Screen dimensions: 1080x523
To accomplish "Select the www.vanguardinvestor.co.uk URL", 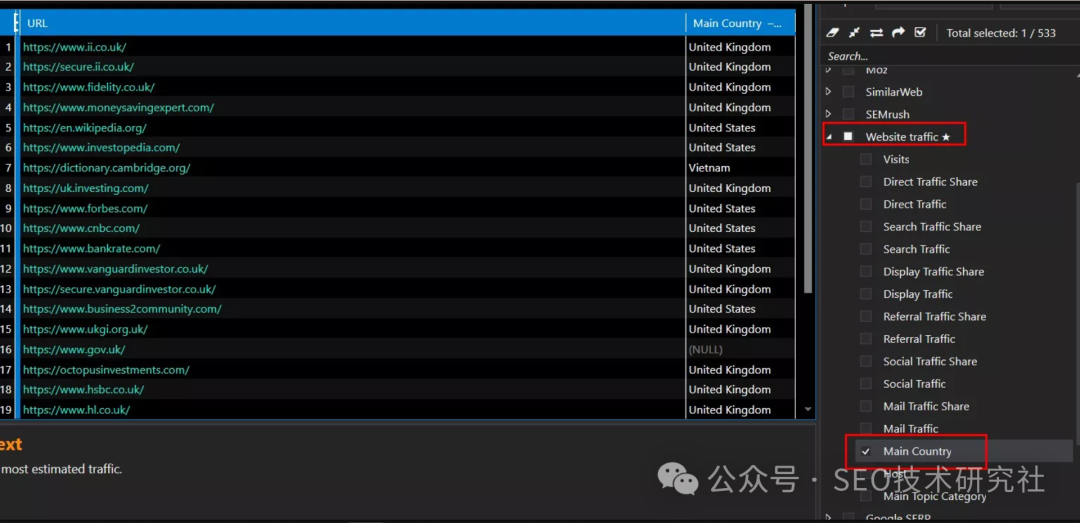I will (x=116, y=269).
